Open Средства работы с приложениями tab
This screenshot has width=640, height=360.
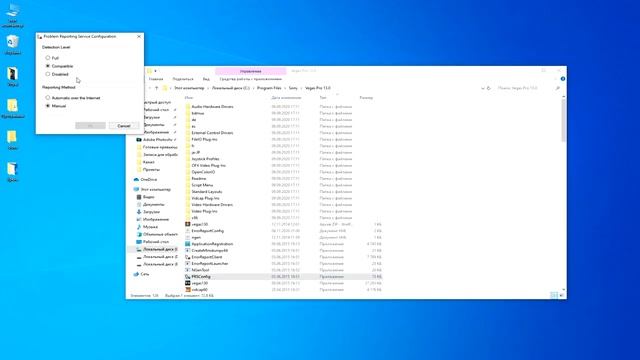tap(251, 79)
